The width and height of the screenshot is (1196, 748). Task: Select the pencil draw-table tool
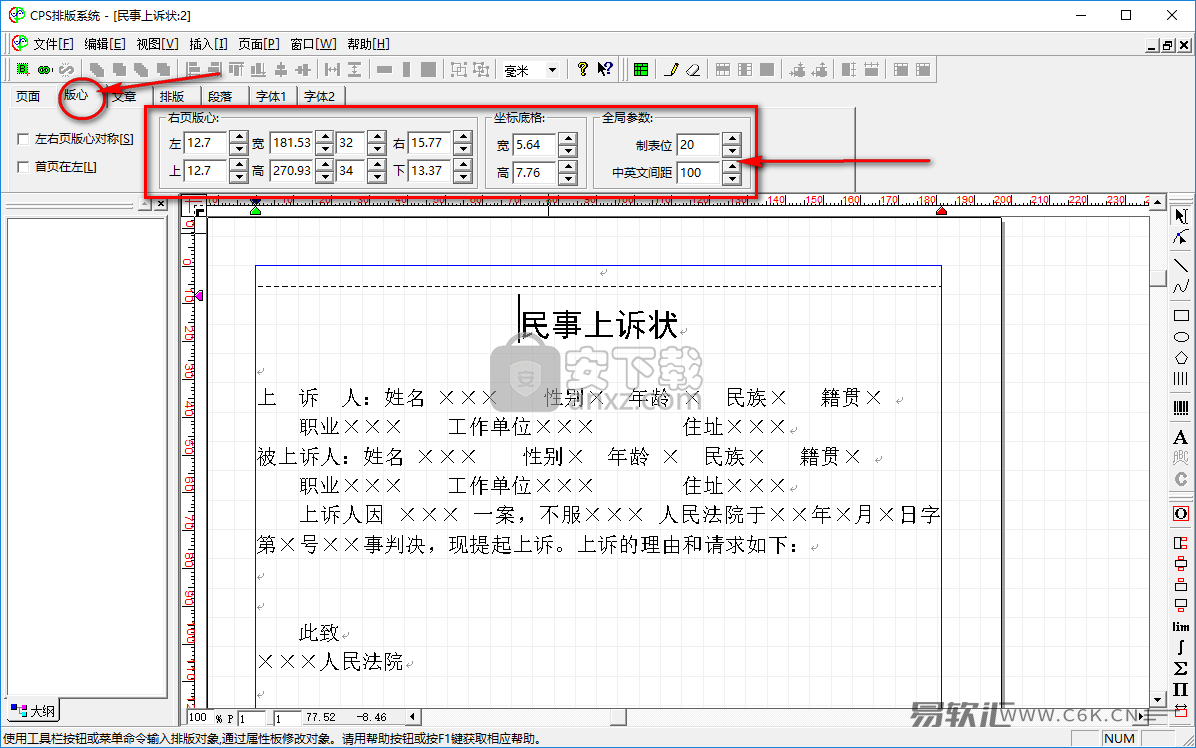671,69
